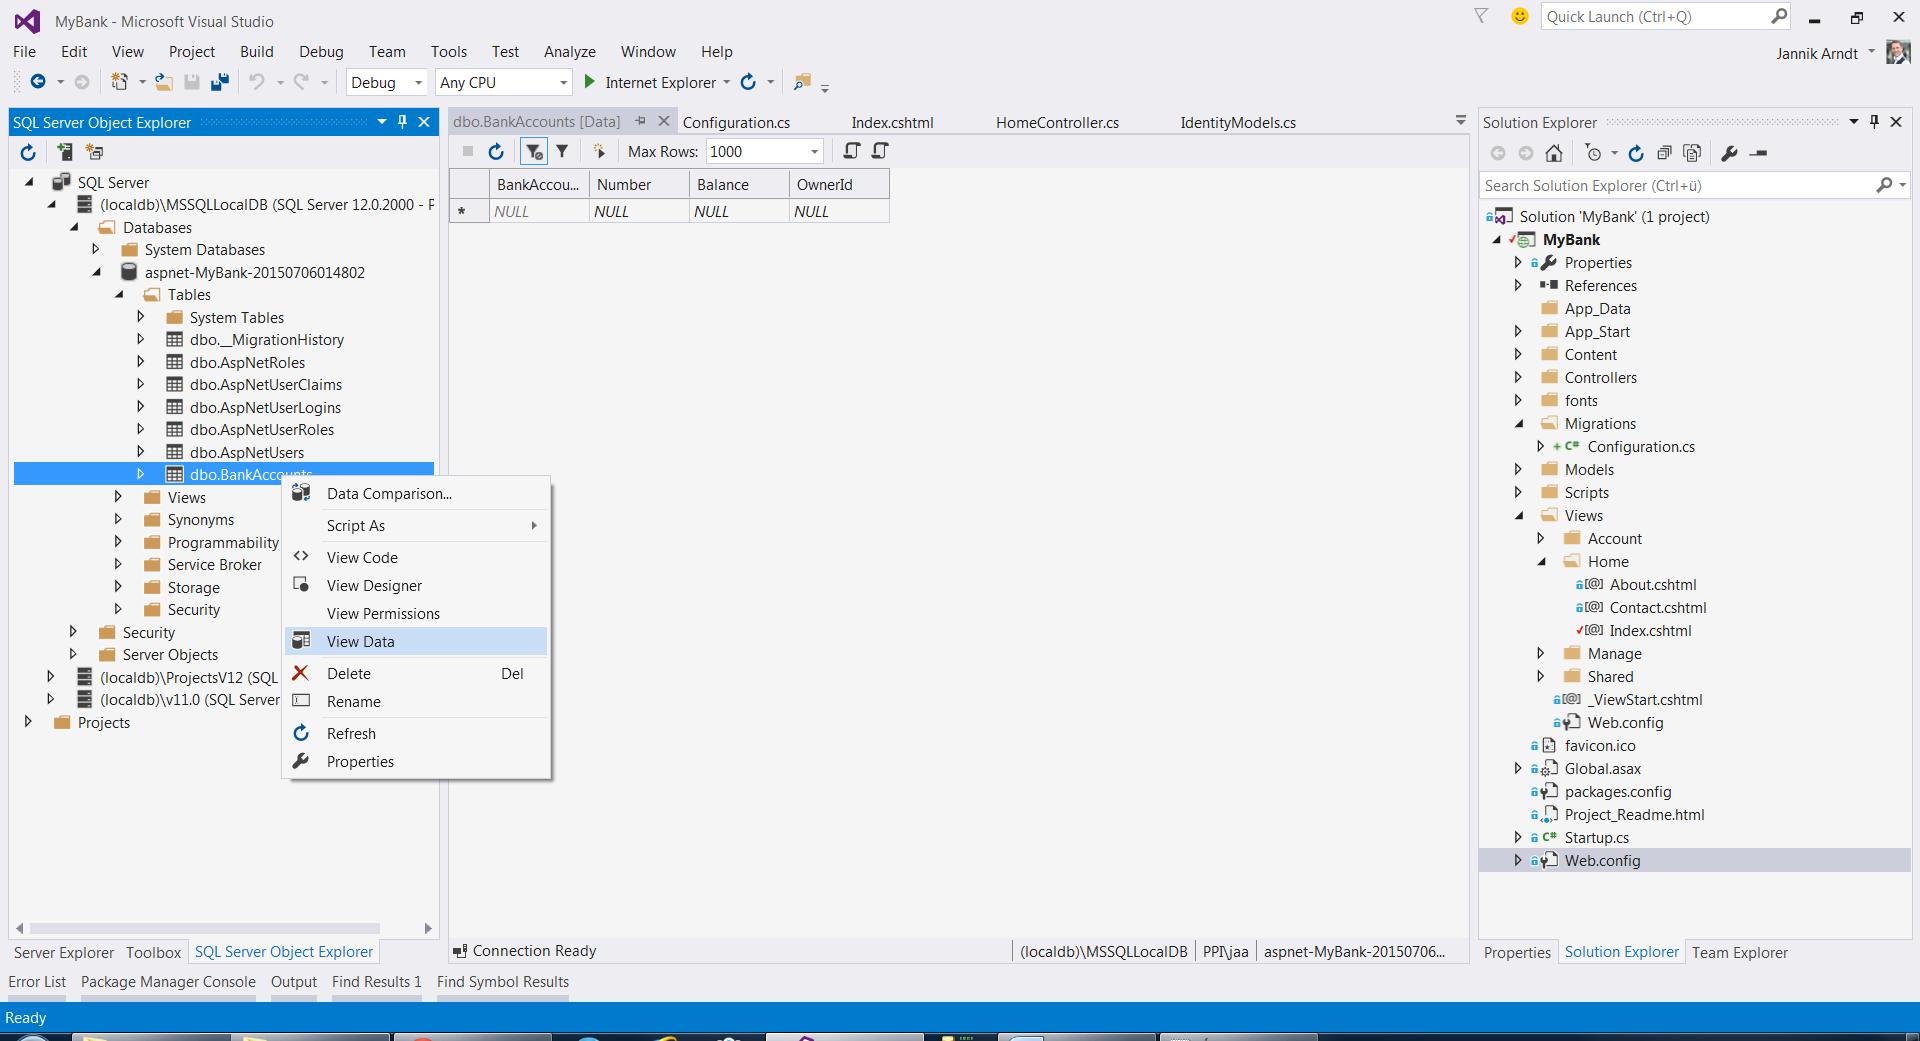Expand the dbo.AspNetUsers table node
The height and width of the screenshot is (1041, 1920).
(140, 452)
